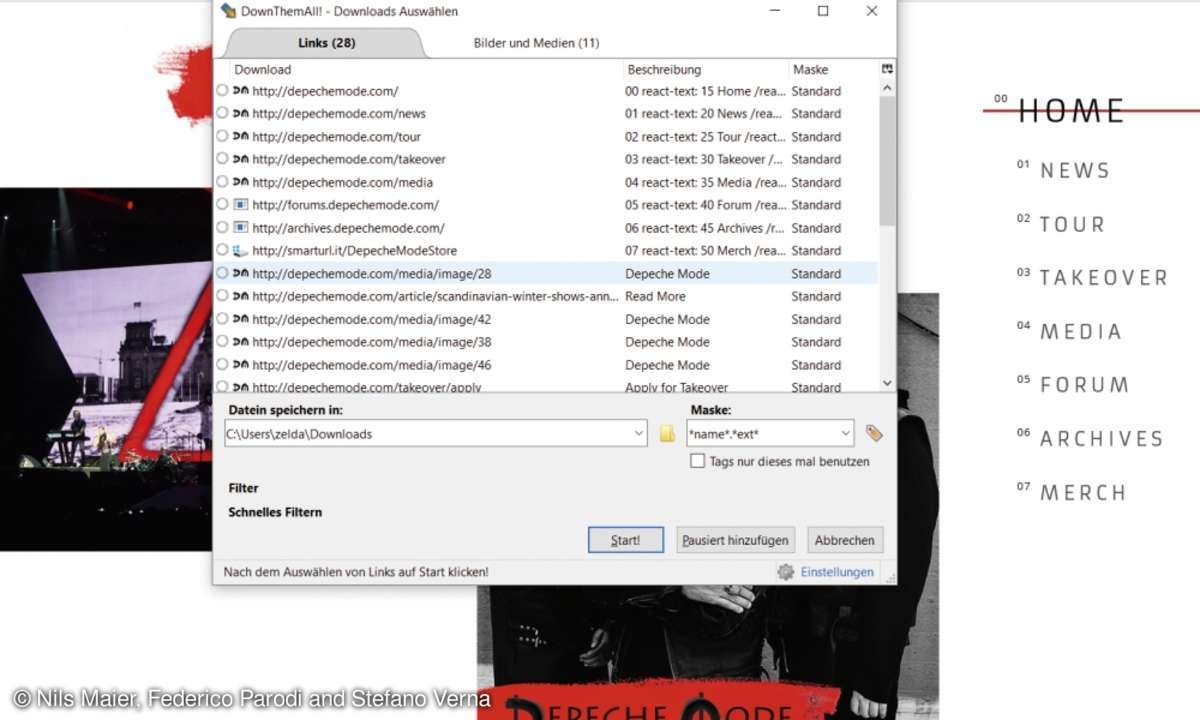Click the list scrollbar up arrow
Viewport: 1200px width, 720px height.
887,89
